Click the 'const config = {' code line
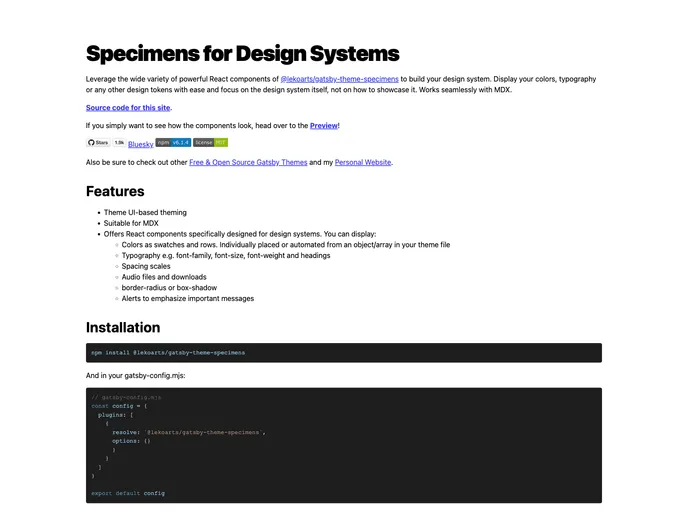Screen dimensions: 688x512 point(119,406)
